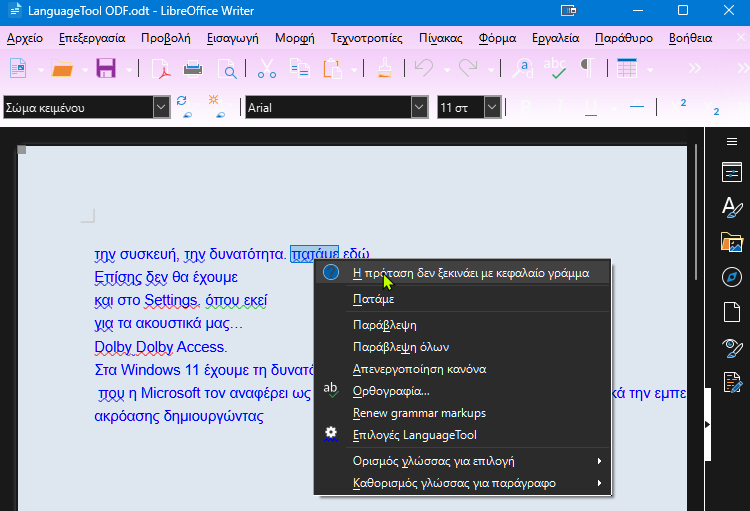This screenshot has height=511, width=750.
Task: Toggle italic formatting
Action: click(x=559, y=107)
